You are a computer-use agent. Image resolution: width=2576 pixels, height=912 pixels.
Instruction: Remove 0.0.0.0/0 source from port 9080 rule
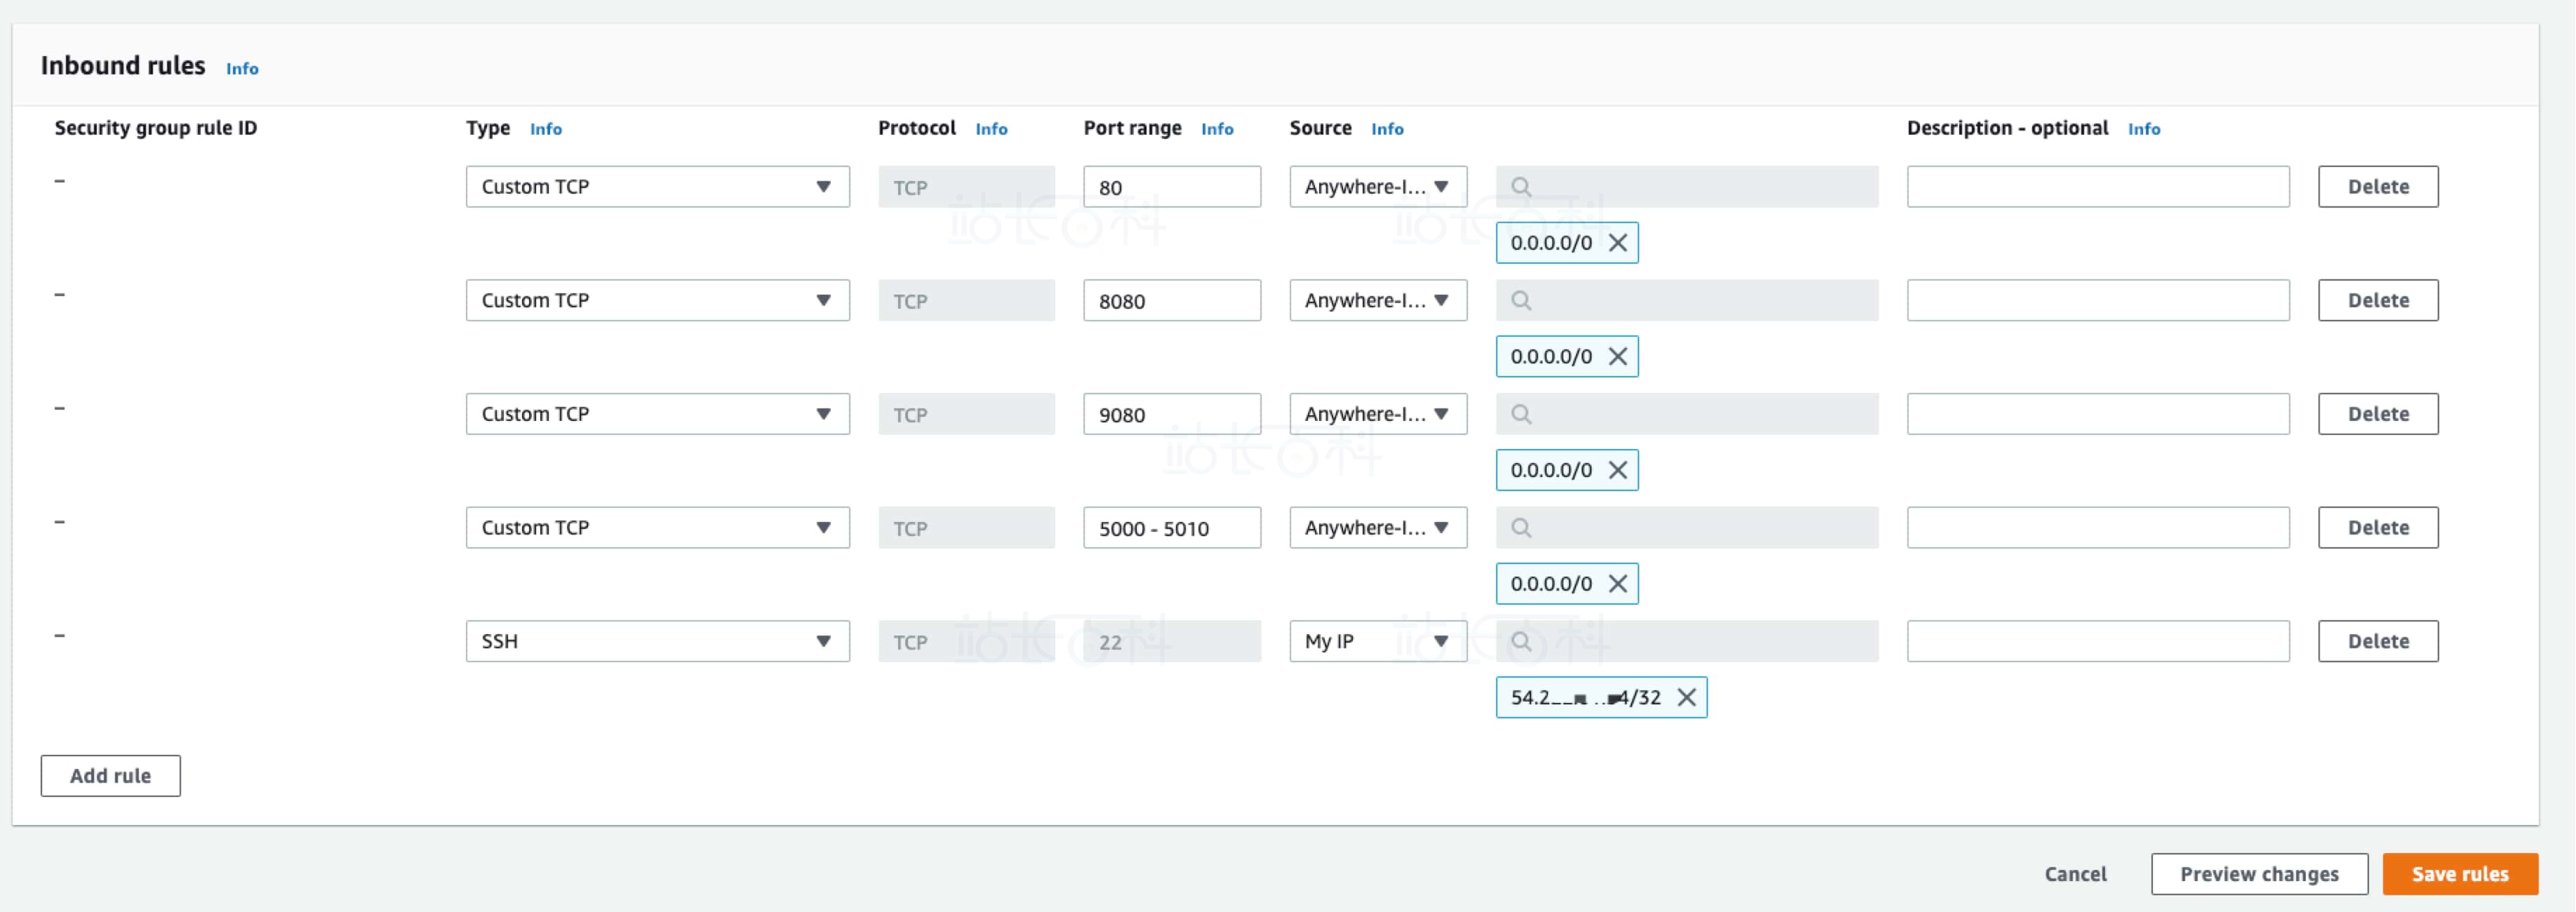pyautogui.click(x=1617, y=470)
